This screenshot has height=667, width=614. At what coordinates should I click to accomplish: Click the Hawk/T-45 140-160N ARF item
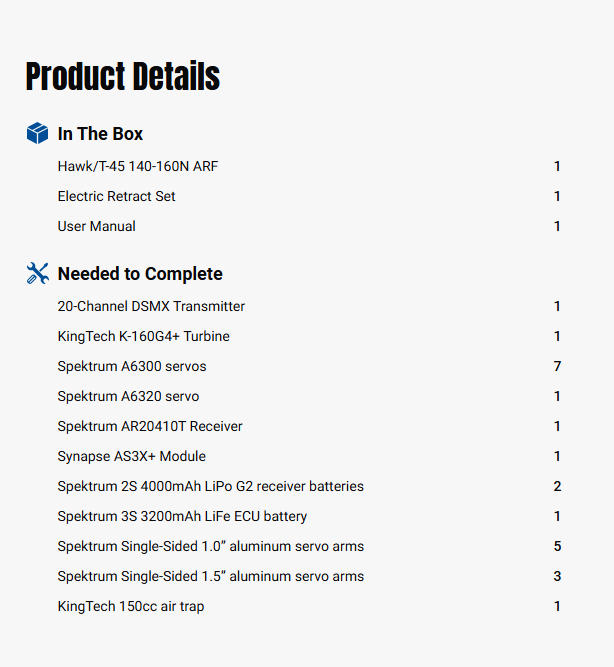(137, 166)
